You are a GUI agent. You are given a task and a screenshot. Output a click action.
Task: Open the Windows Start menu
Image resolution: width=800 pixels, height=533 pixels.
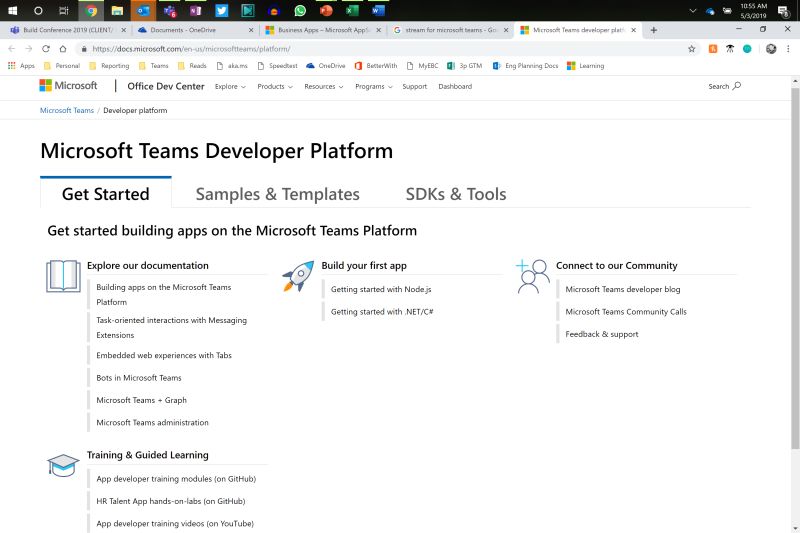12,10
